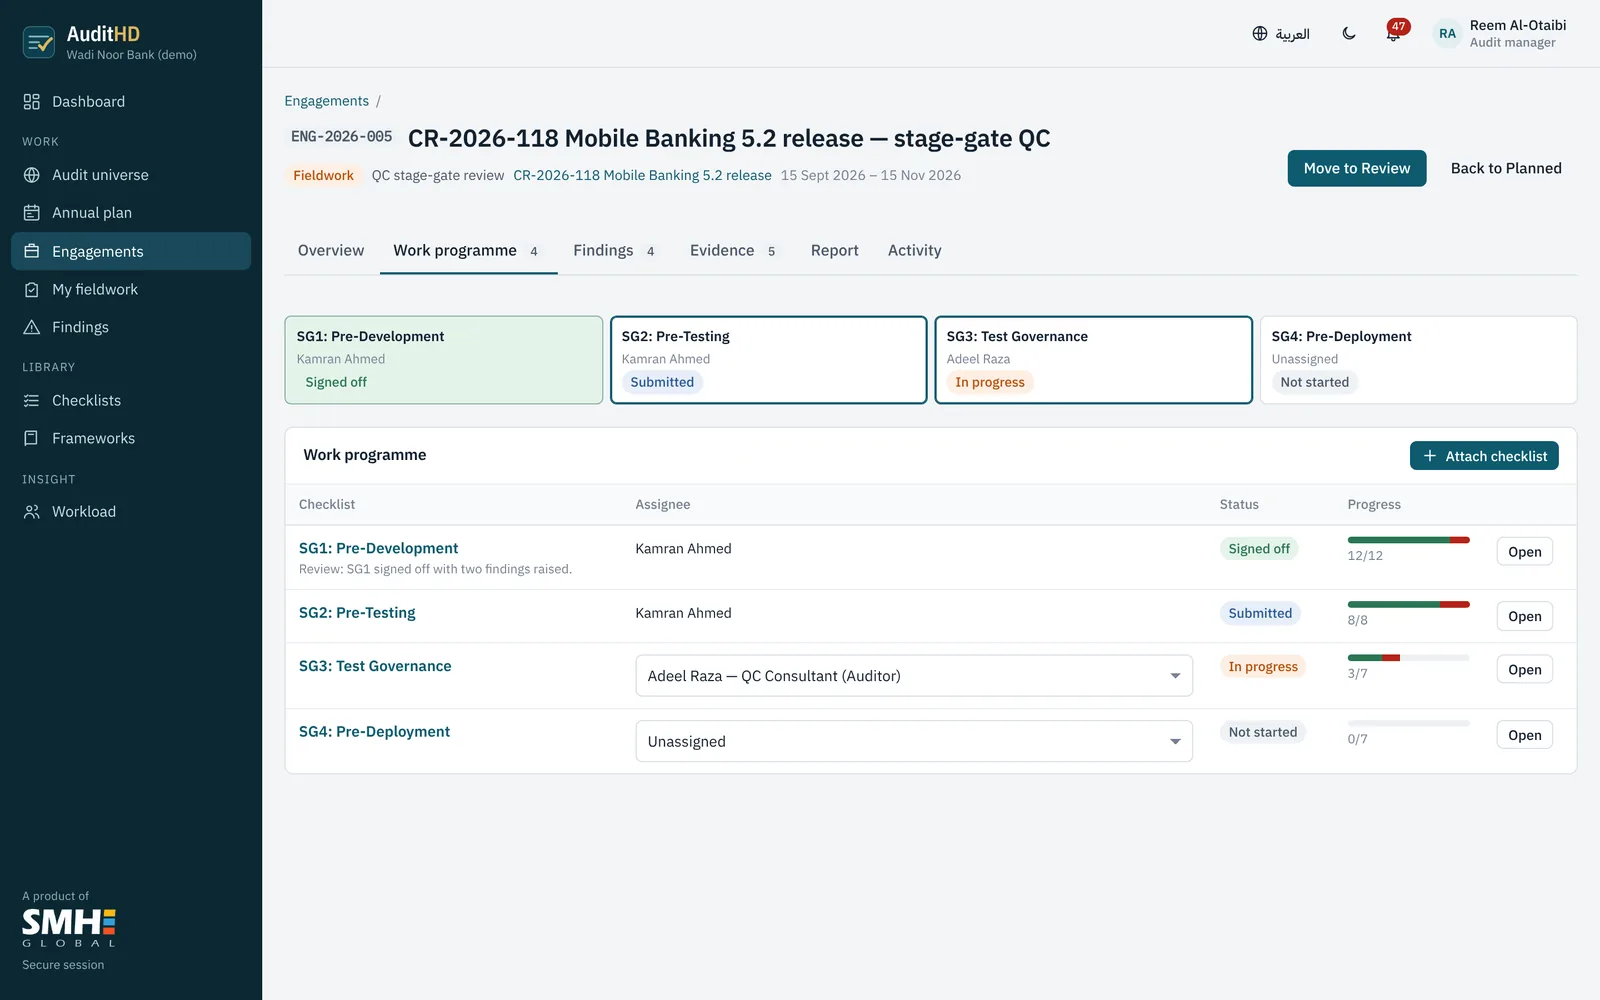This screenshot has height=1000, width=1600.
Task: Open My fieldwork clipboard icon
Action: (32, 290)
